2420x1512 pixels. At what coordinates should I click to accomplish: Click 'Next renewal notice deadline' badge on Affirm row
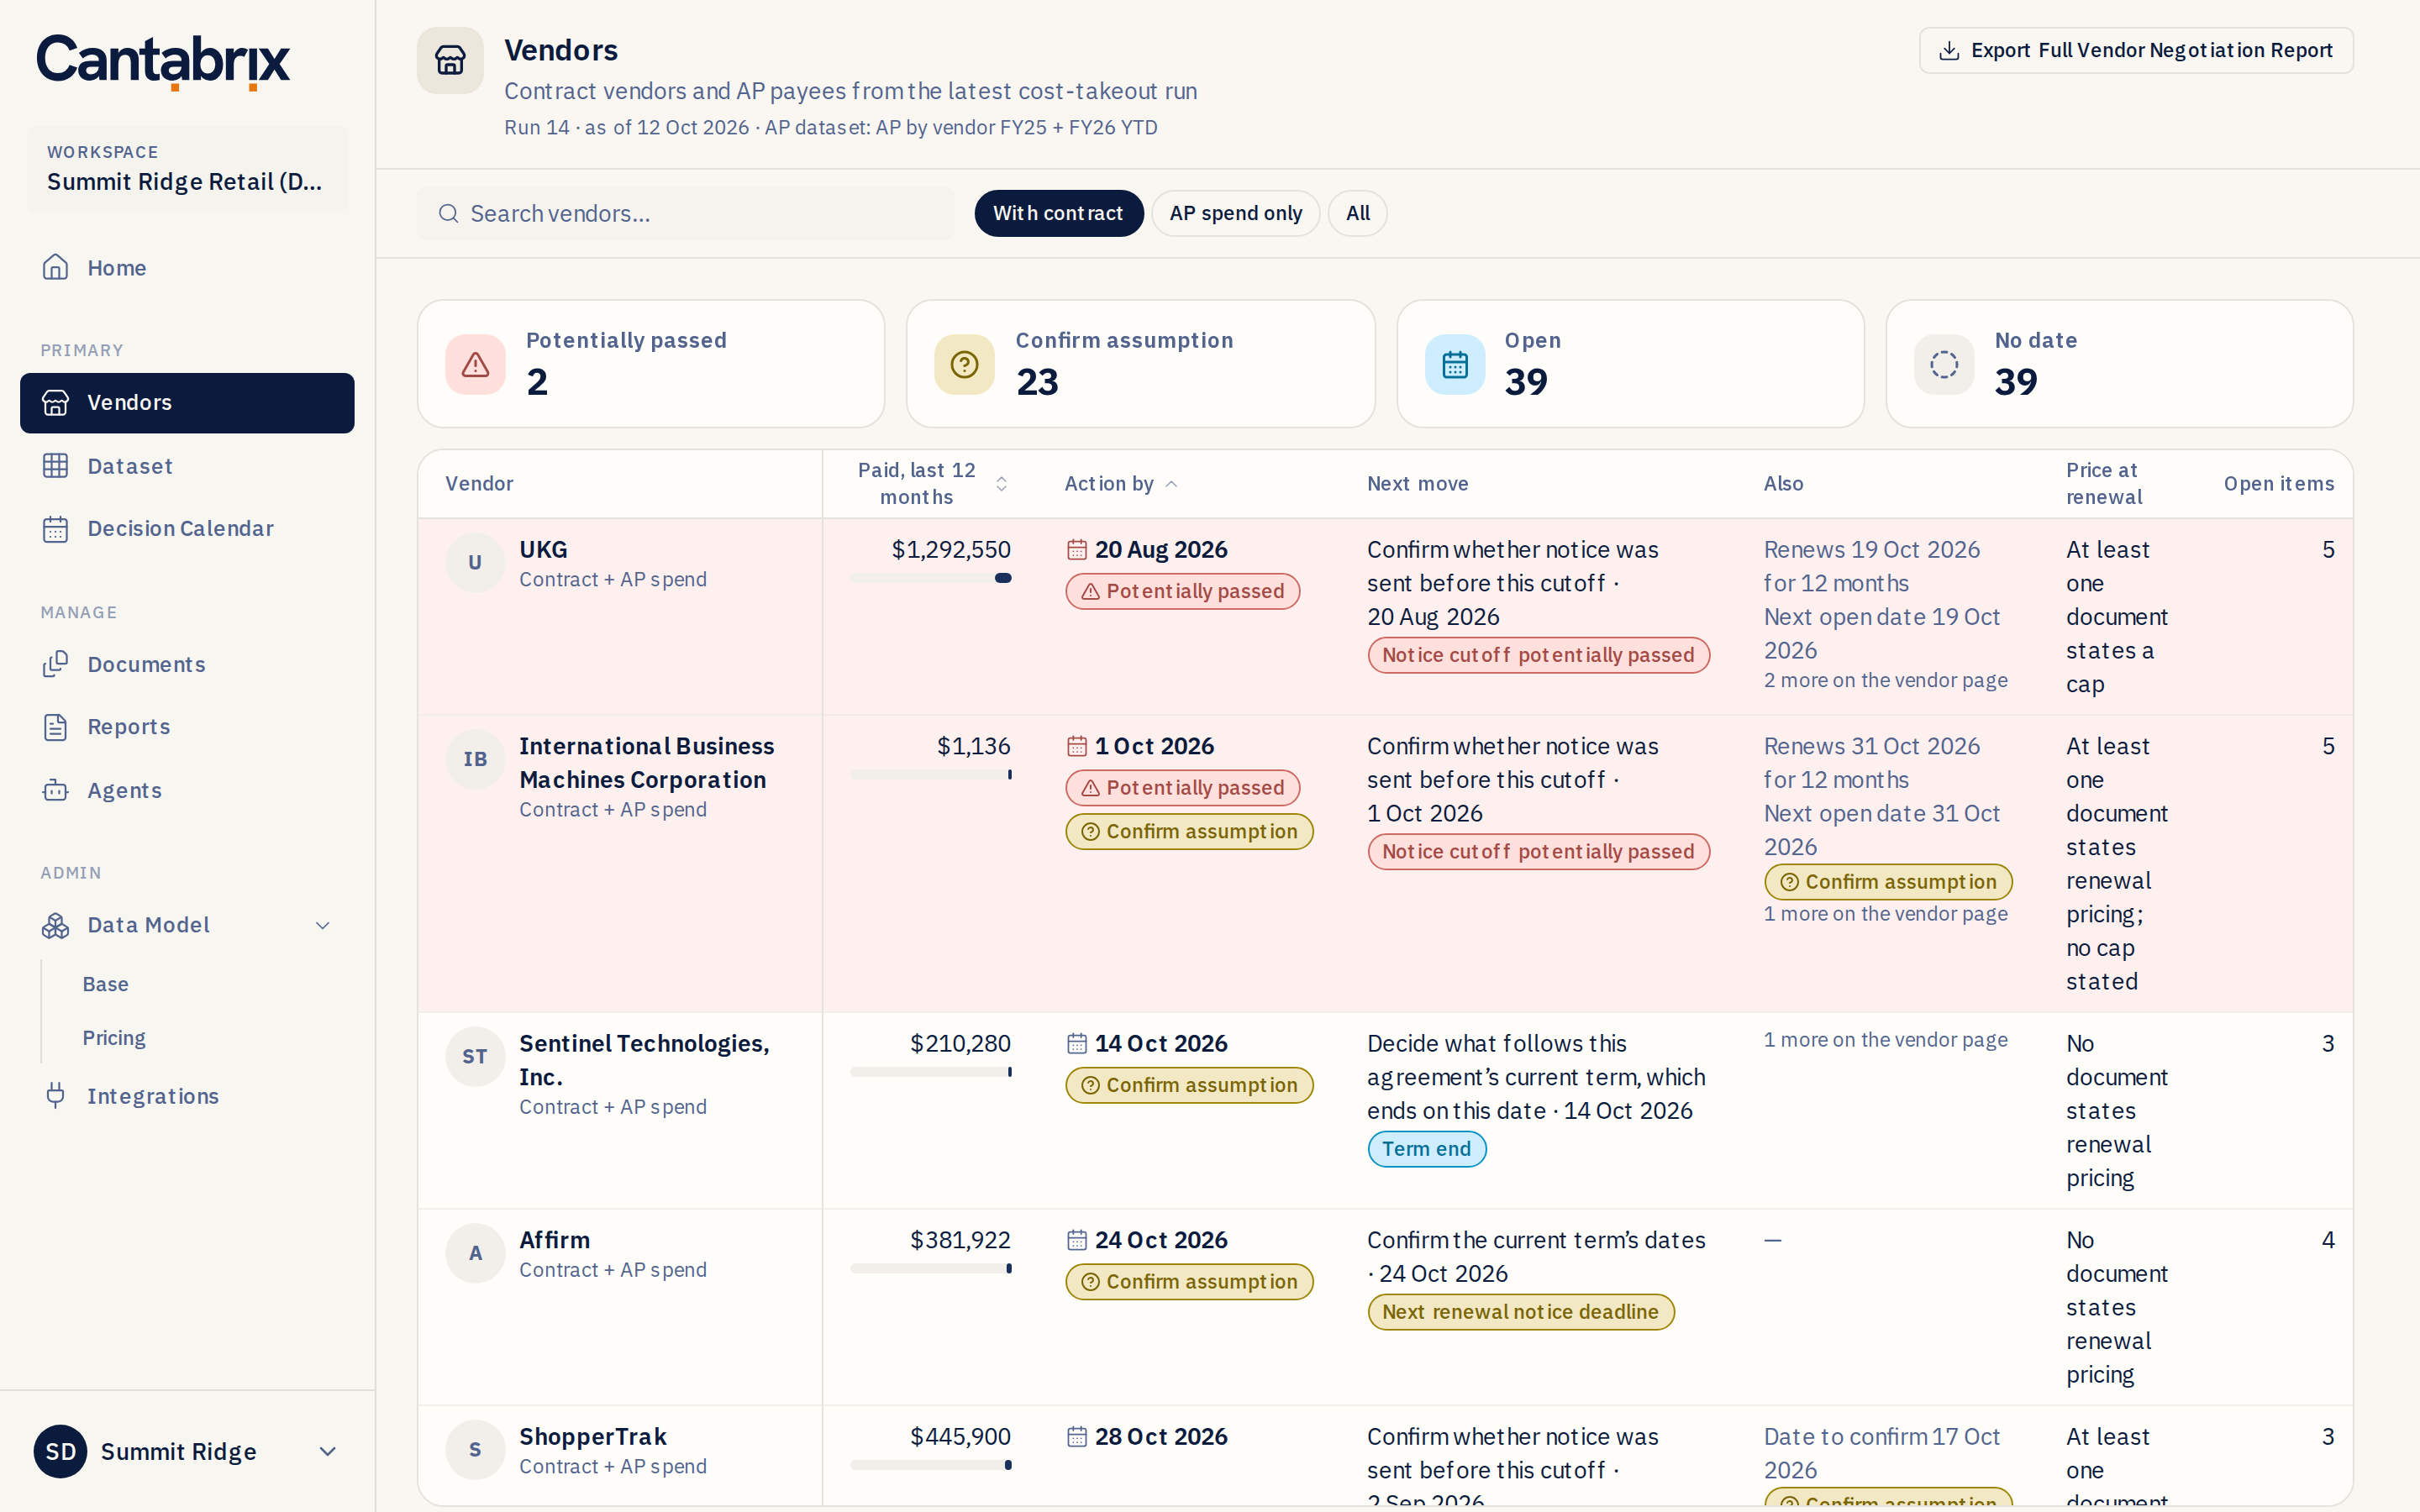[x=1520, y=1312]
